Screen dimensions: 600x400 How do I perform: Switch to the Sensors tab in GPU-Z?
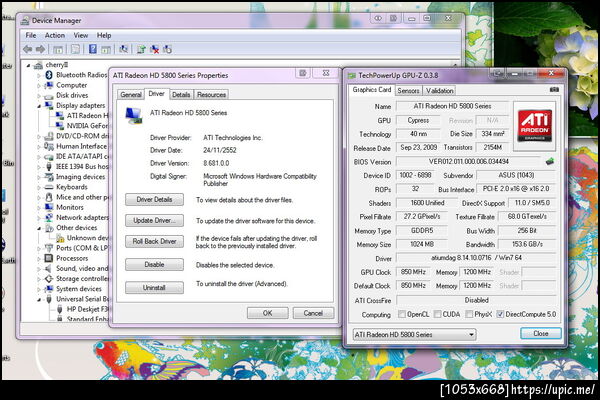(408, 91)
